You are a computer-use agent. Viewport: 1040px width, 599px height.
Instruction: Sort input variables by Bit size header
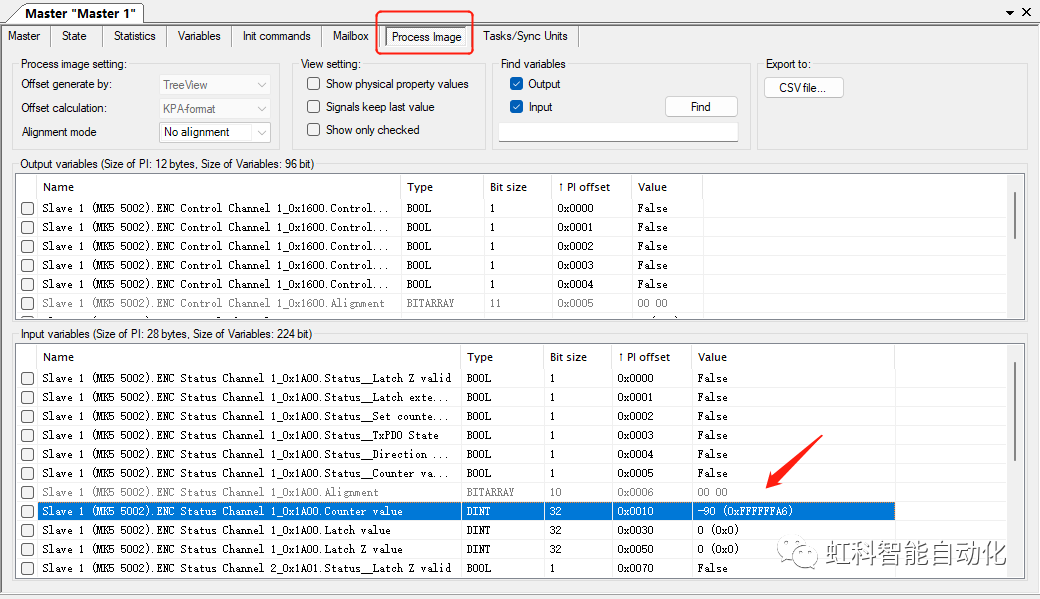point(576,357)
